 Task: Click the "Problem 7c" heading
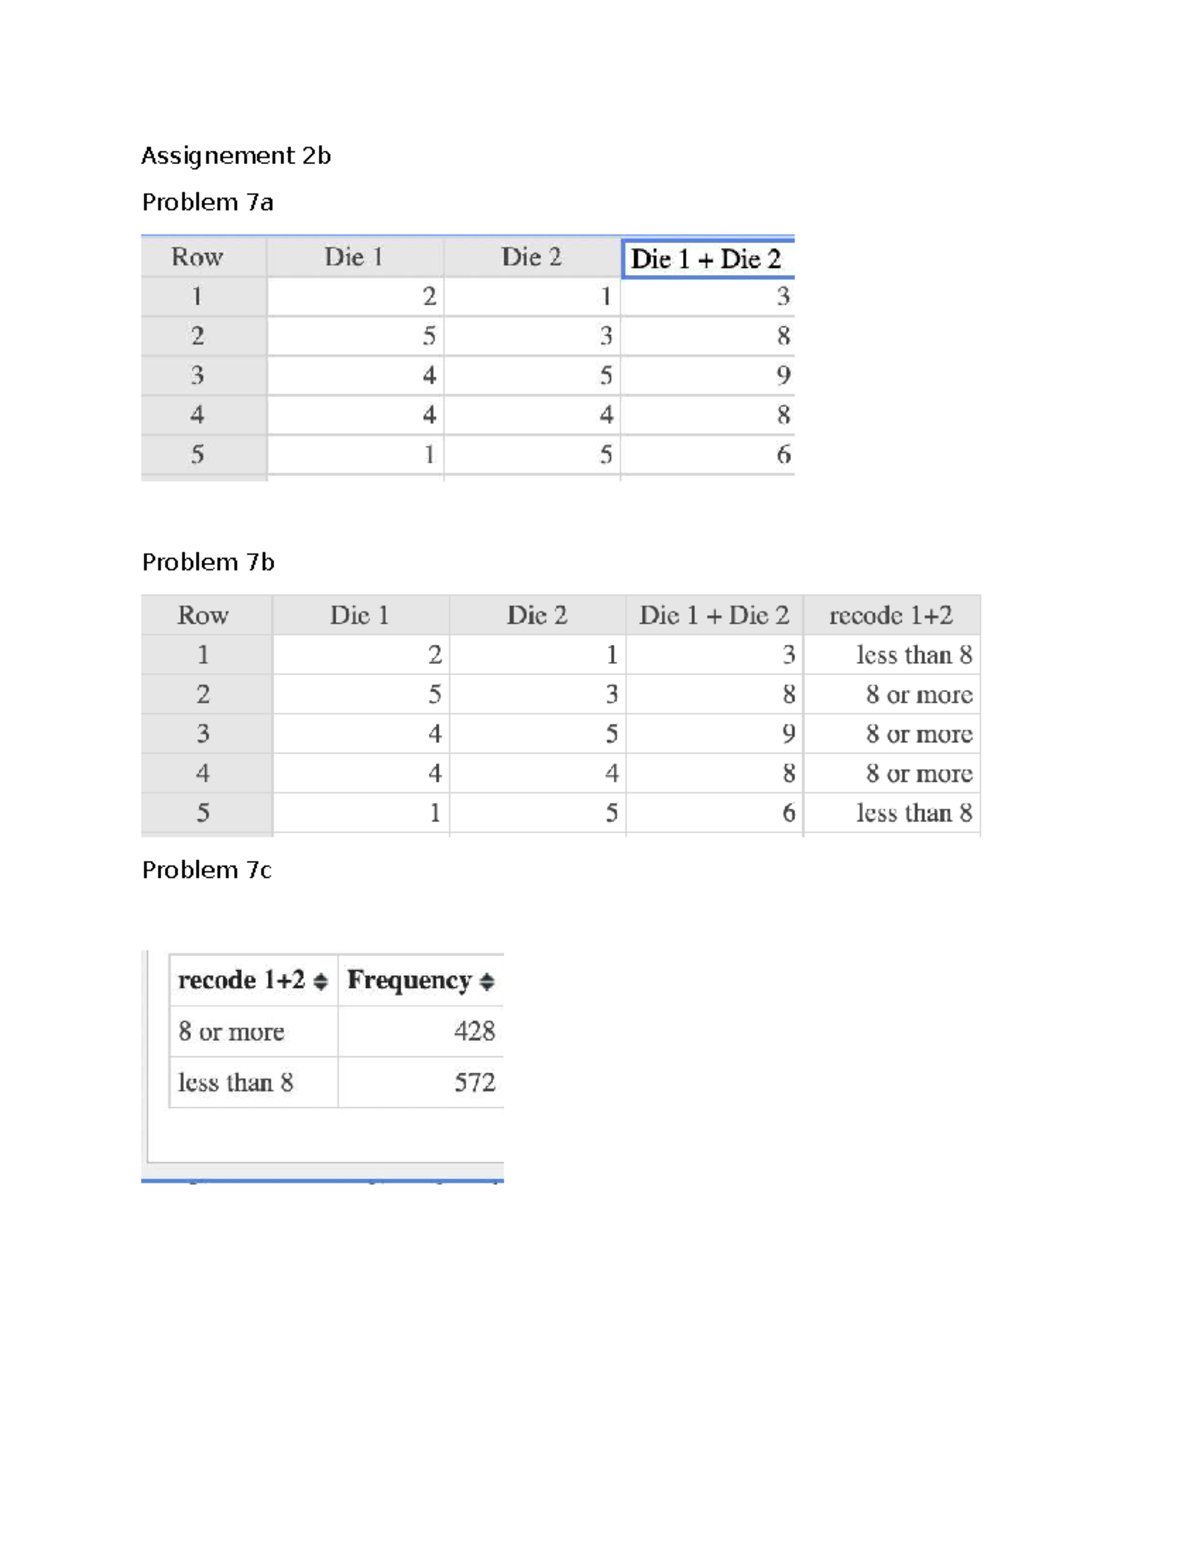coord(206,870)
